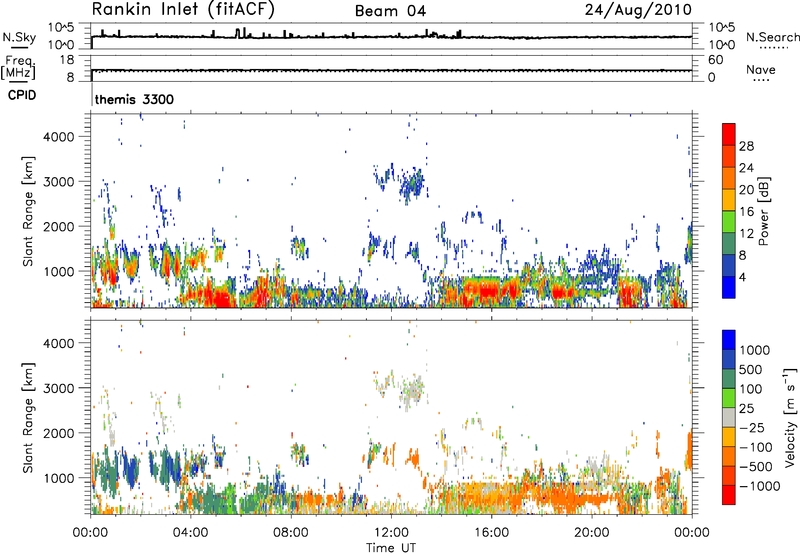Click the red bottom segment of the velocity colorbar
Screen dimensions: 800x554
(729, 495)
